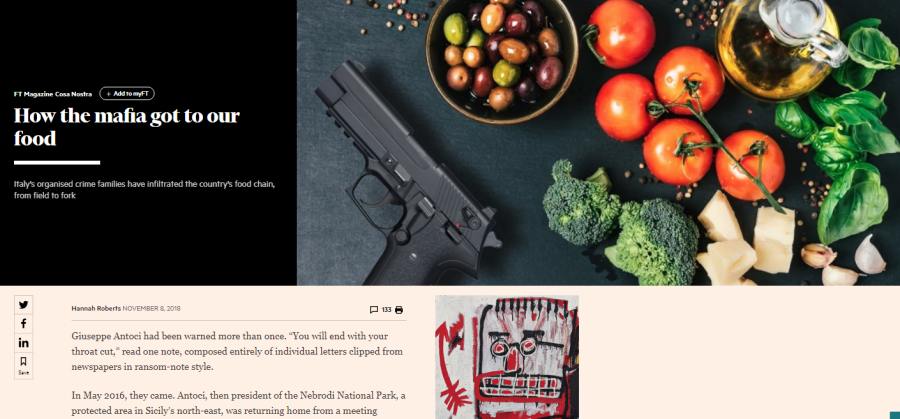Share the article on LinkedIn
The width and height of the screenshot is (900, 419).
point(24,343)
